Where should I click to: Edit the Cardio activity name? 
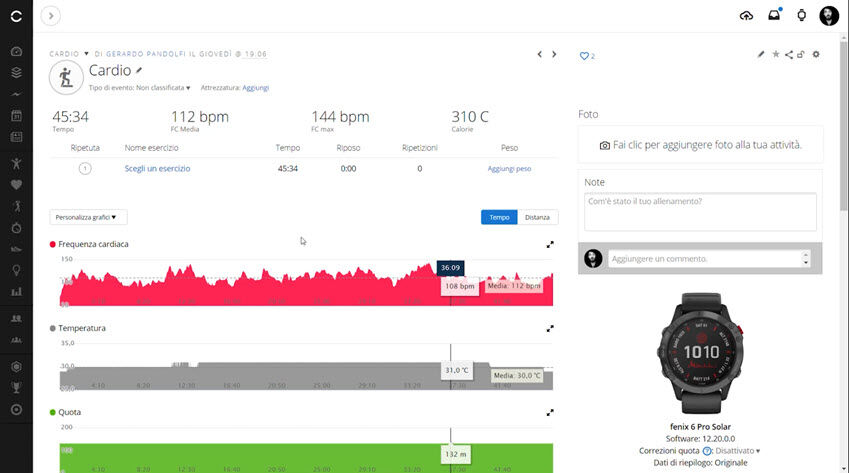pos(140,71)
